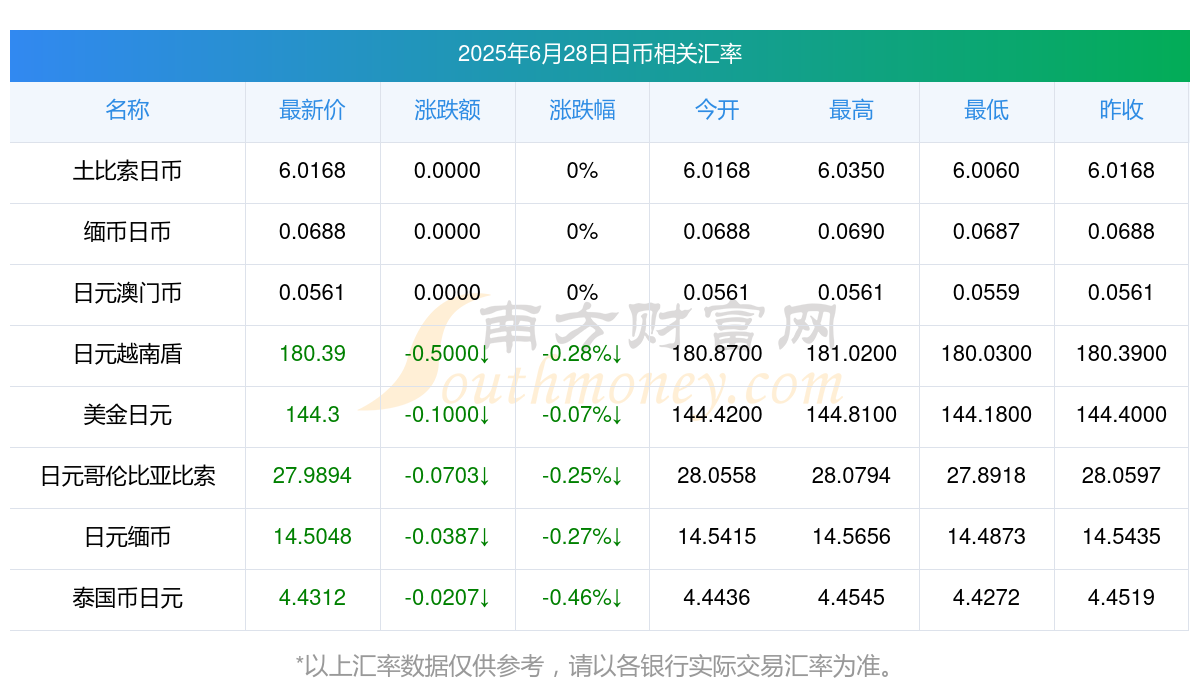The height and width of the screenshot is (698, 1200).
Task: Click previous close 144.4000
Action: (x=1121, y=415)
